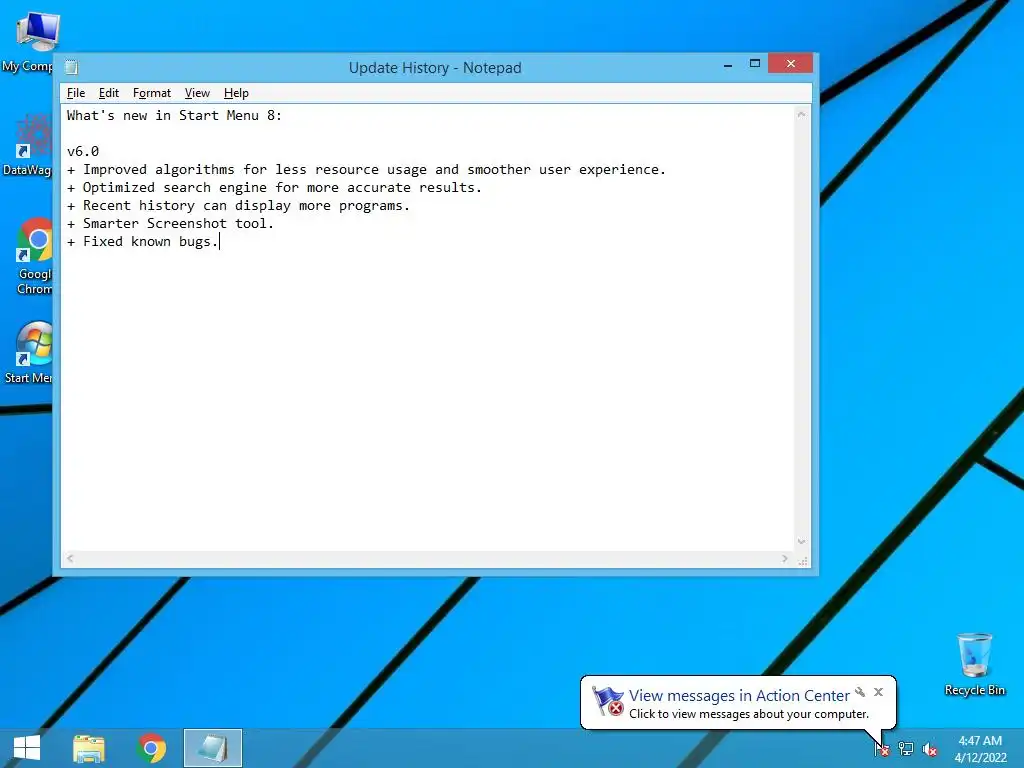Click the horizontal scrollbar left arrow

[70, 558]
